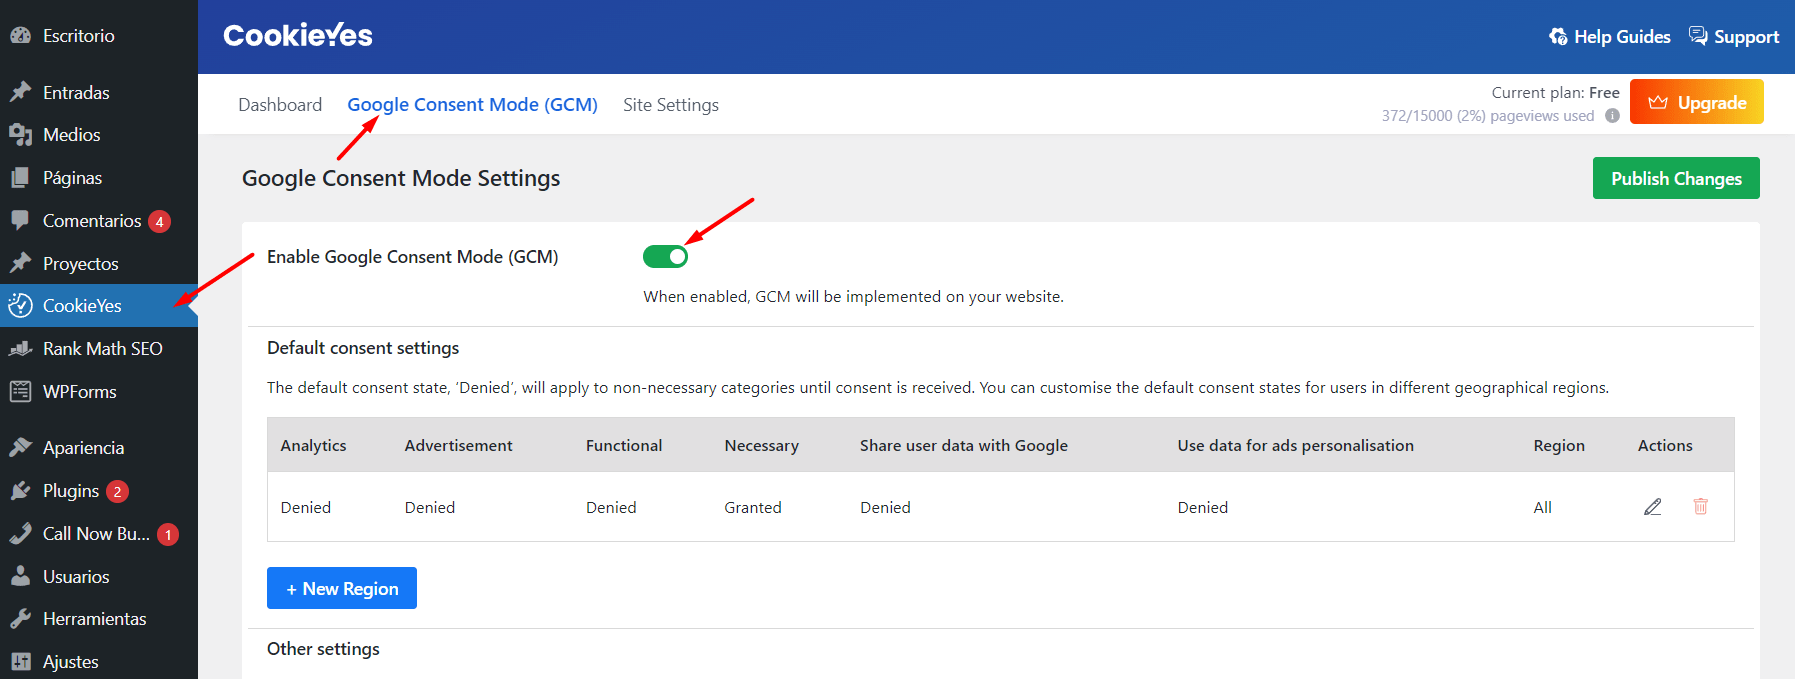Click the All value under Region
Image resolution: width=1795 pixels, height=679 pixels.
1542,507
